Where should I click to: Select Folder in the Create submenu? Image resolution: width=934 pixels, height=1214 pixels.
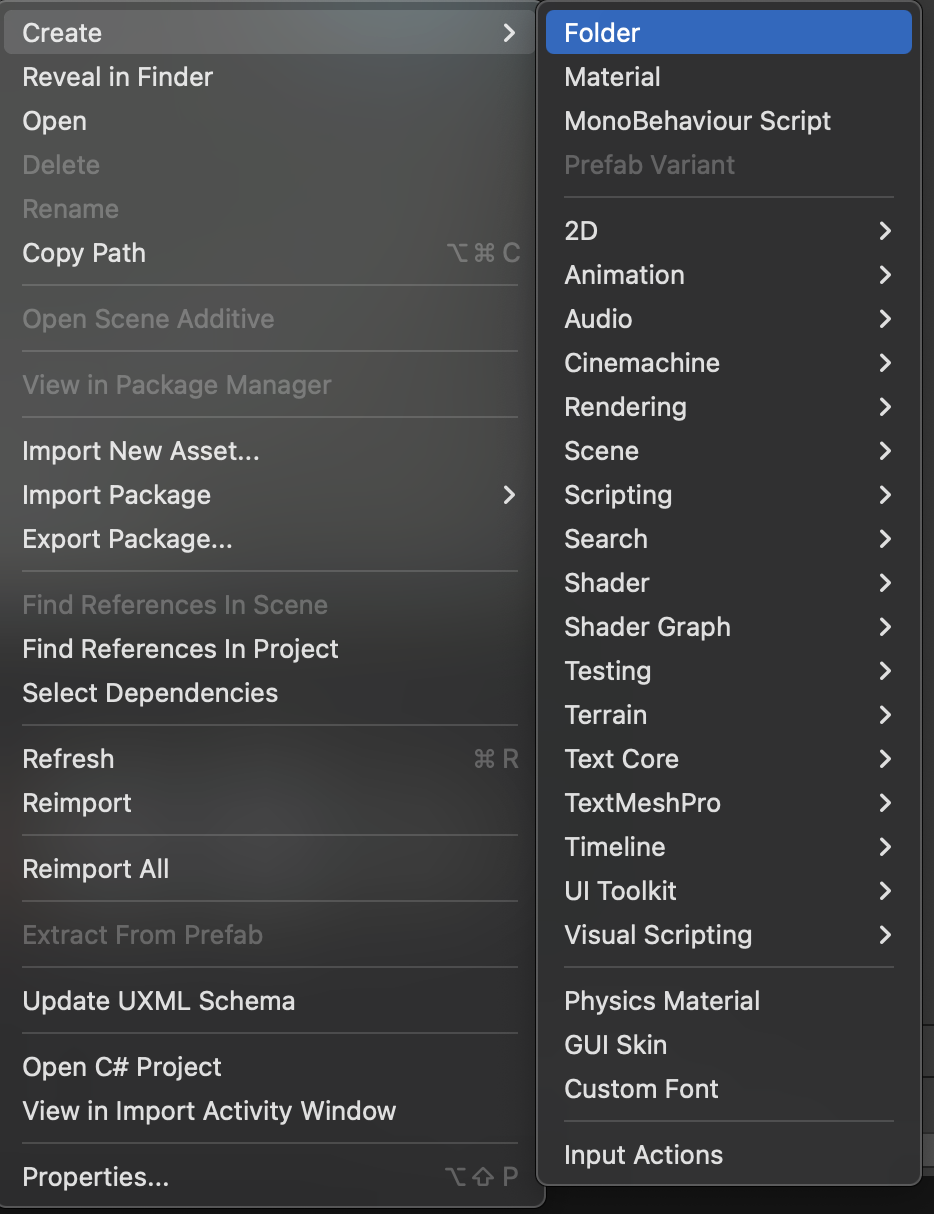[x=602, y=33]
